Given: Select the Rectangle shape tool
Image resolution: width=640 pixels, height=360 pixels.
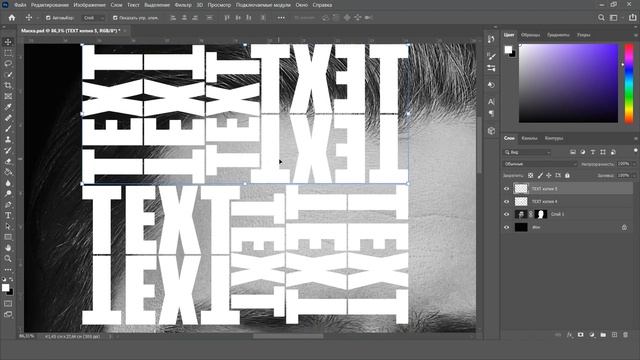Looking at the screenshot, I should (8, 237).
